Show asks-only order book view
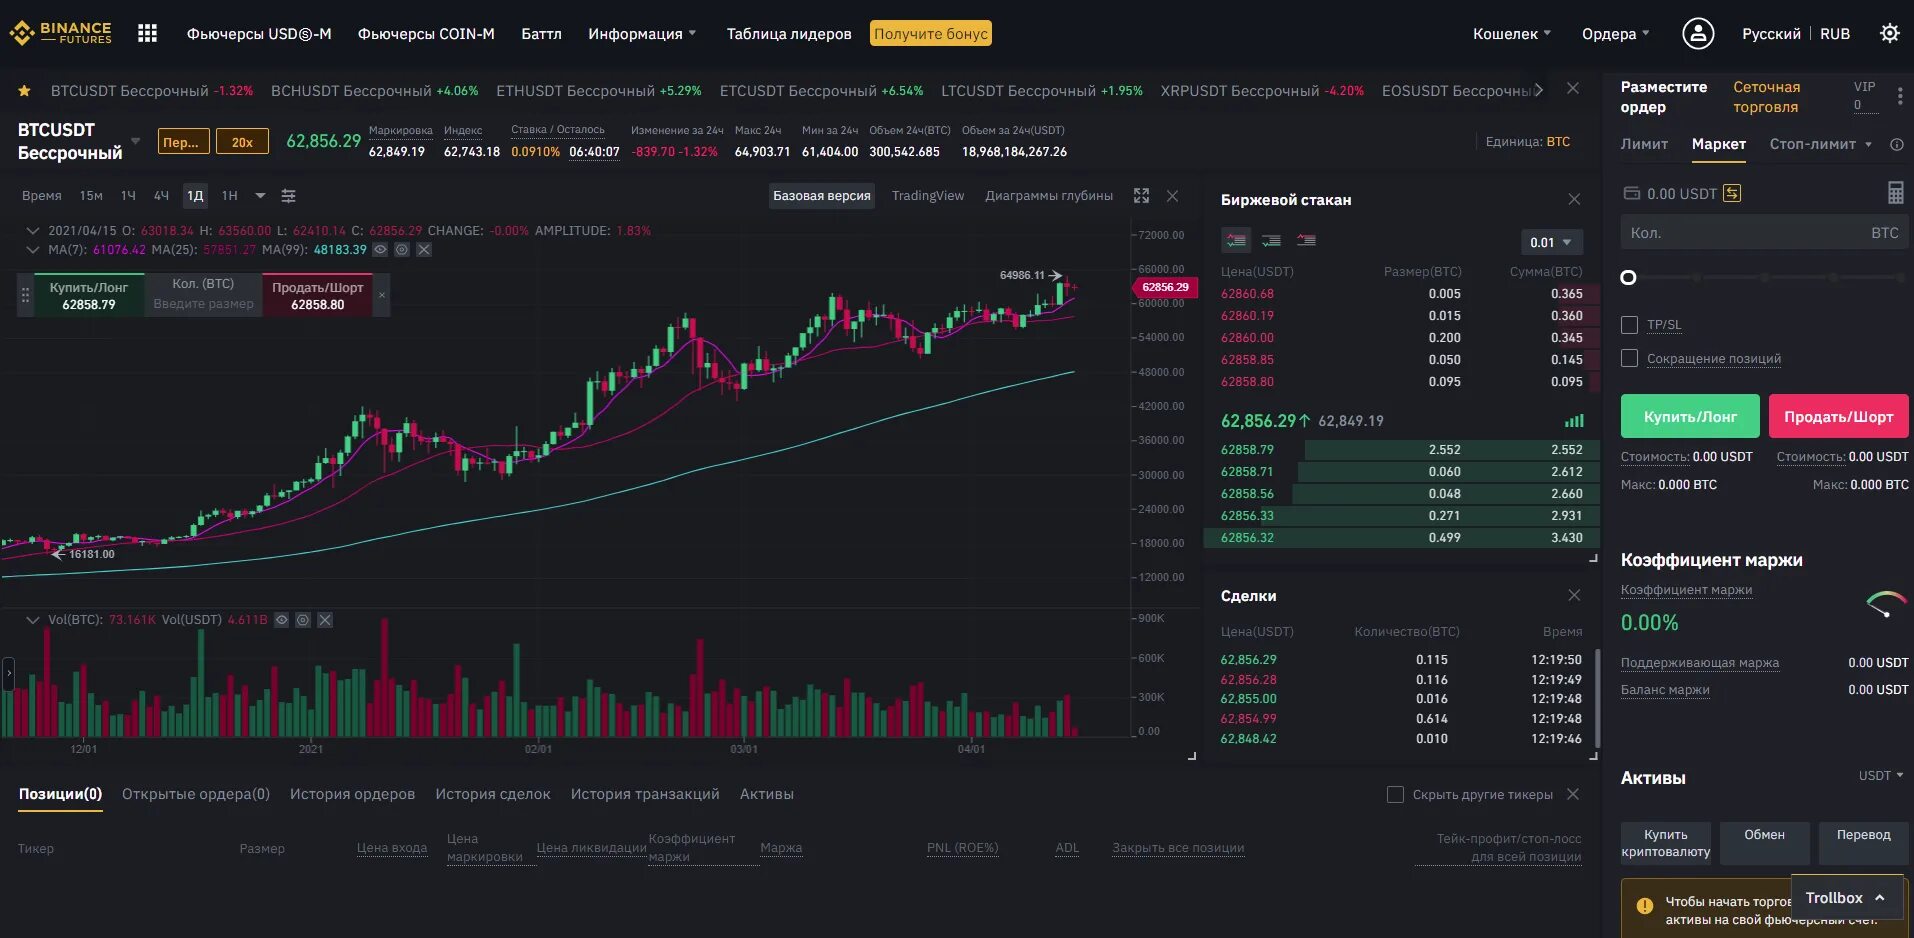Image resolution: width=1914 pixels, height=938 pixels. point(1306,240)
